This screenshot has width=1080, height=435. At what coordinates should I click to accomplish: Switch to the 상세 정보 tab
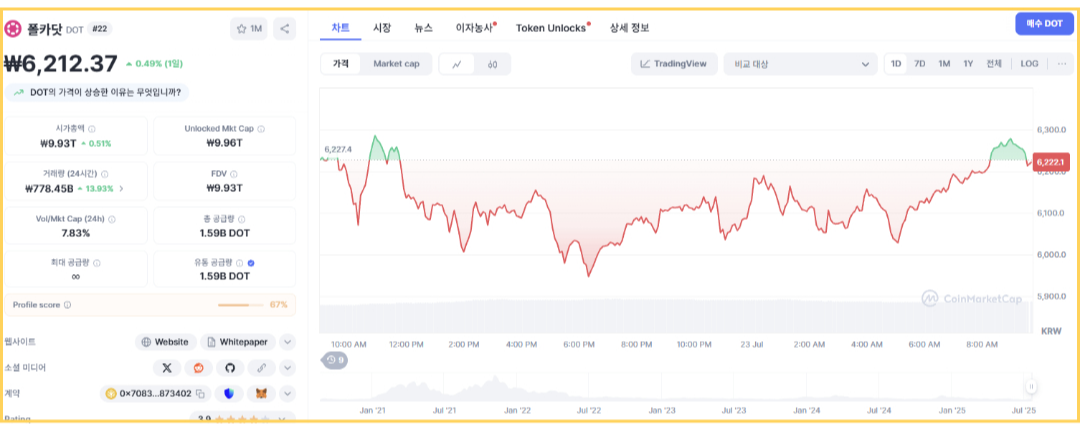coord(629,28)
